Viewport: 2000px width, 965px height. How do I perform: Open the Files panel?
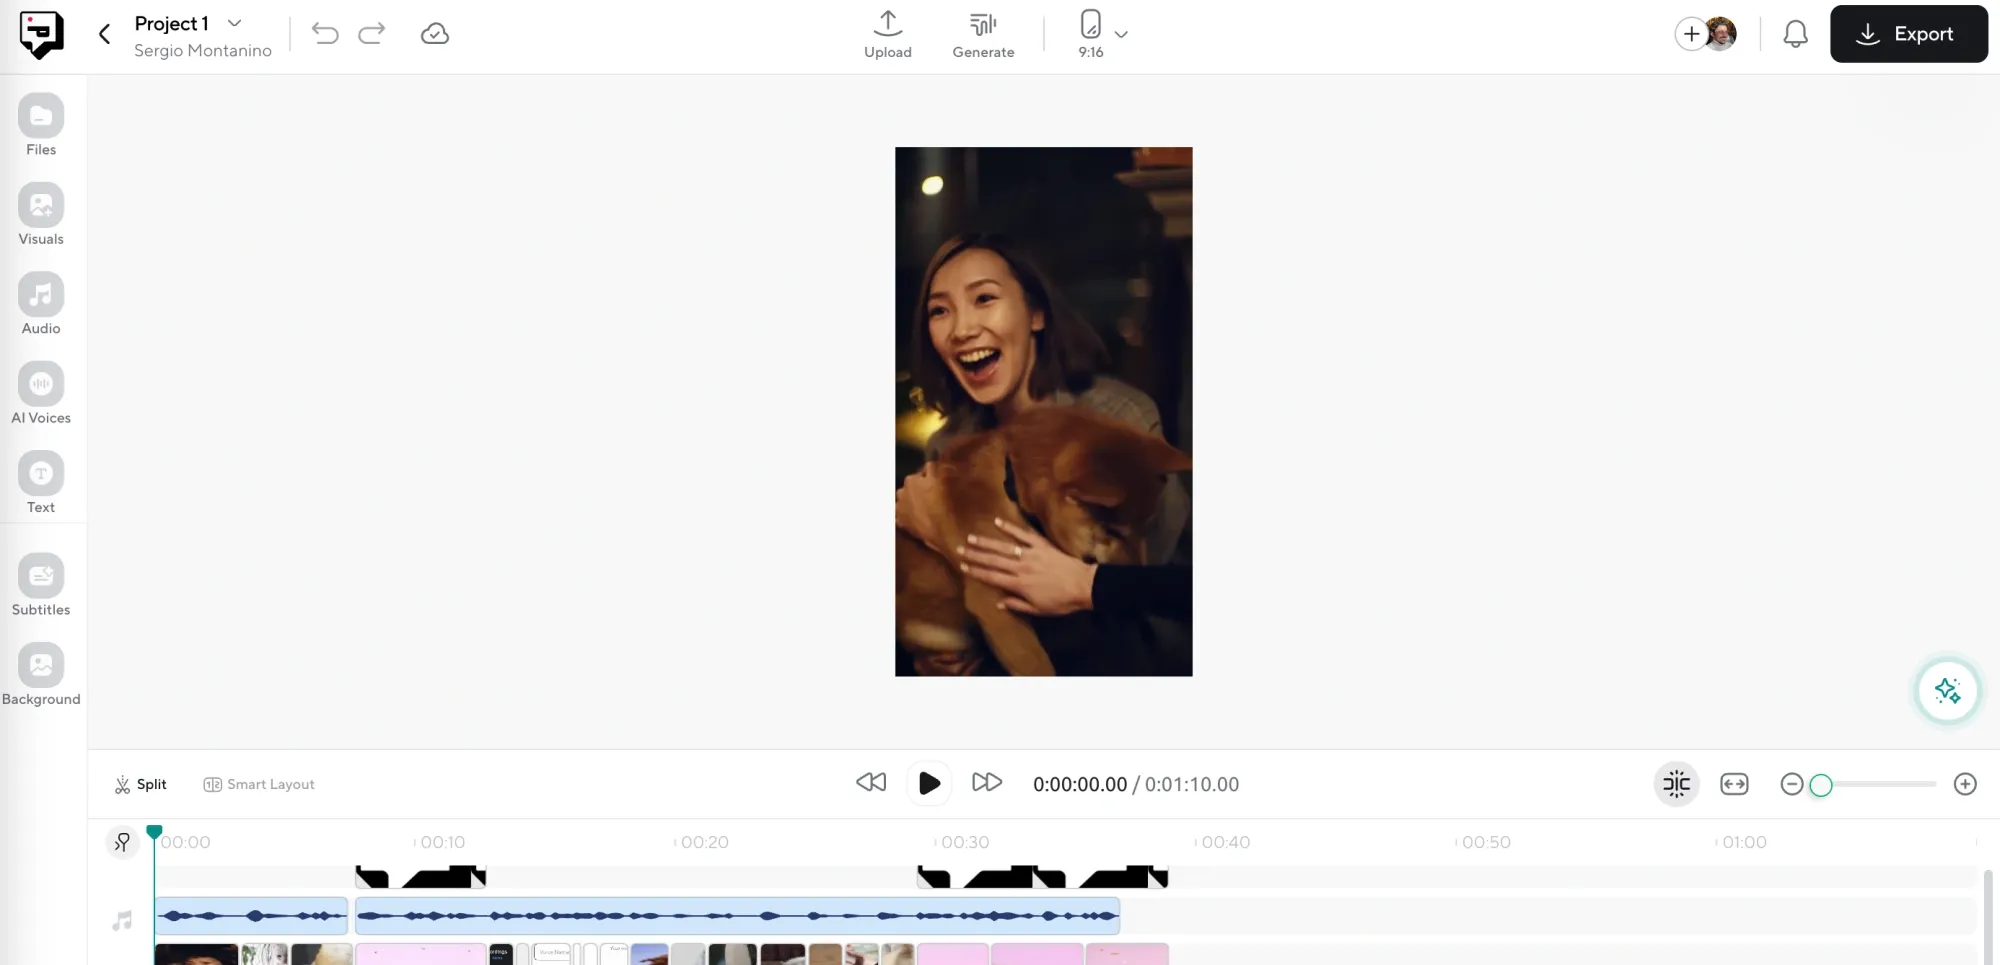[40, 122]
